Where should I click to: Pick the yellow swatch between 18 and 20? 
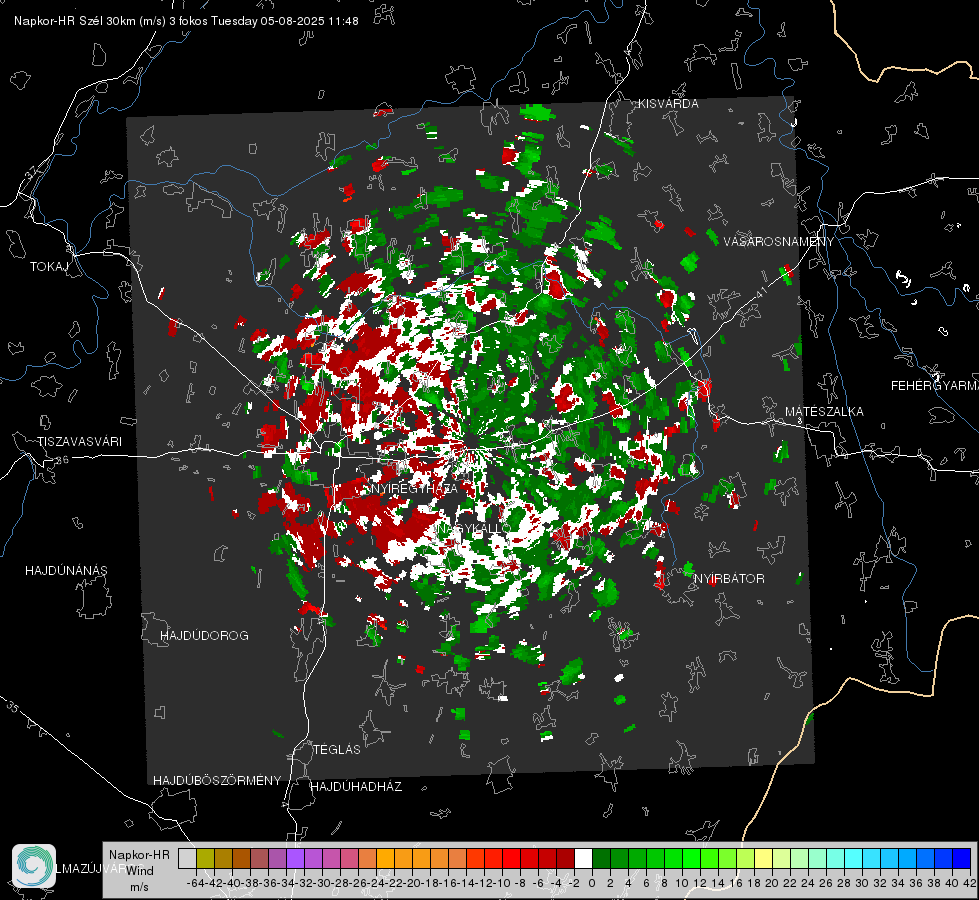(764, 858)
